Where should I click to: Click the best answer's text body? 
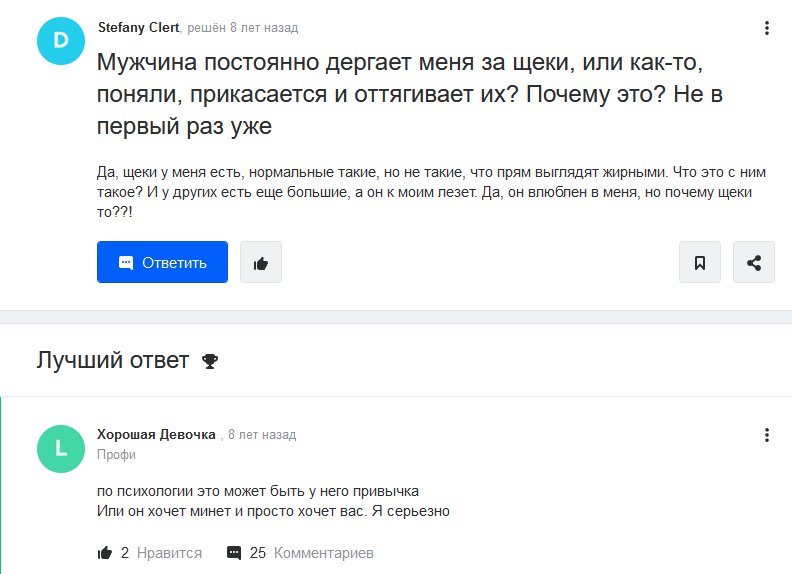click(x=273, y=502)
